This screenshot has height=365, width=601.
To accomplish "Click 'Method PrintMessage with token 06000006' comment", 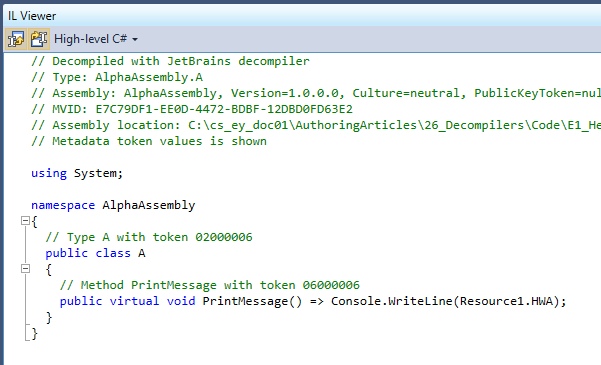I will 210,285.
